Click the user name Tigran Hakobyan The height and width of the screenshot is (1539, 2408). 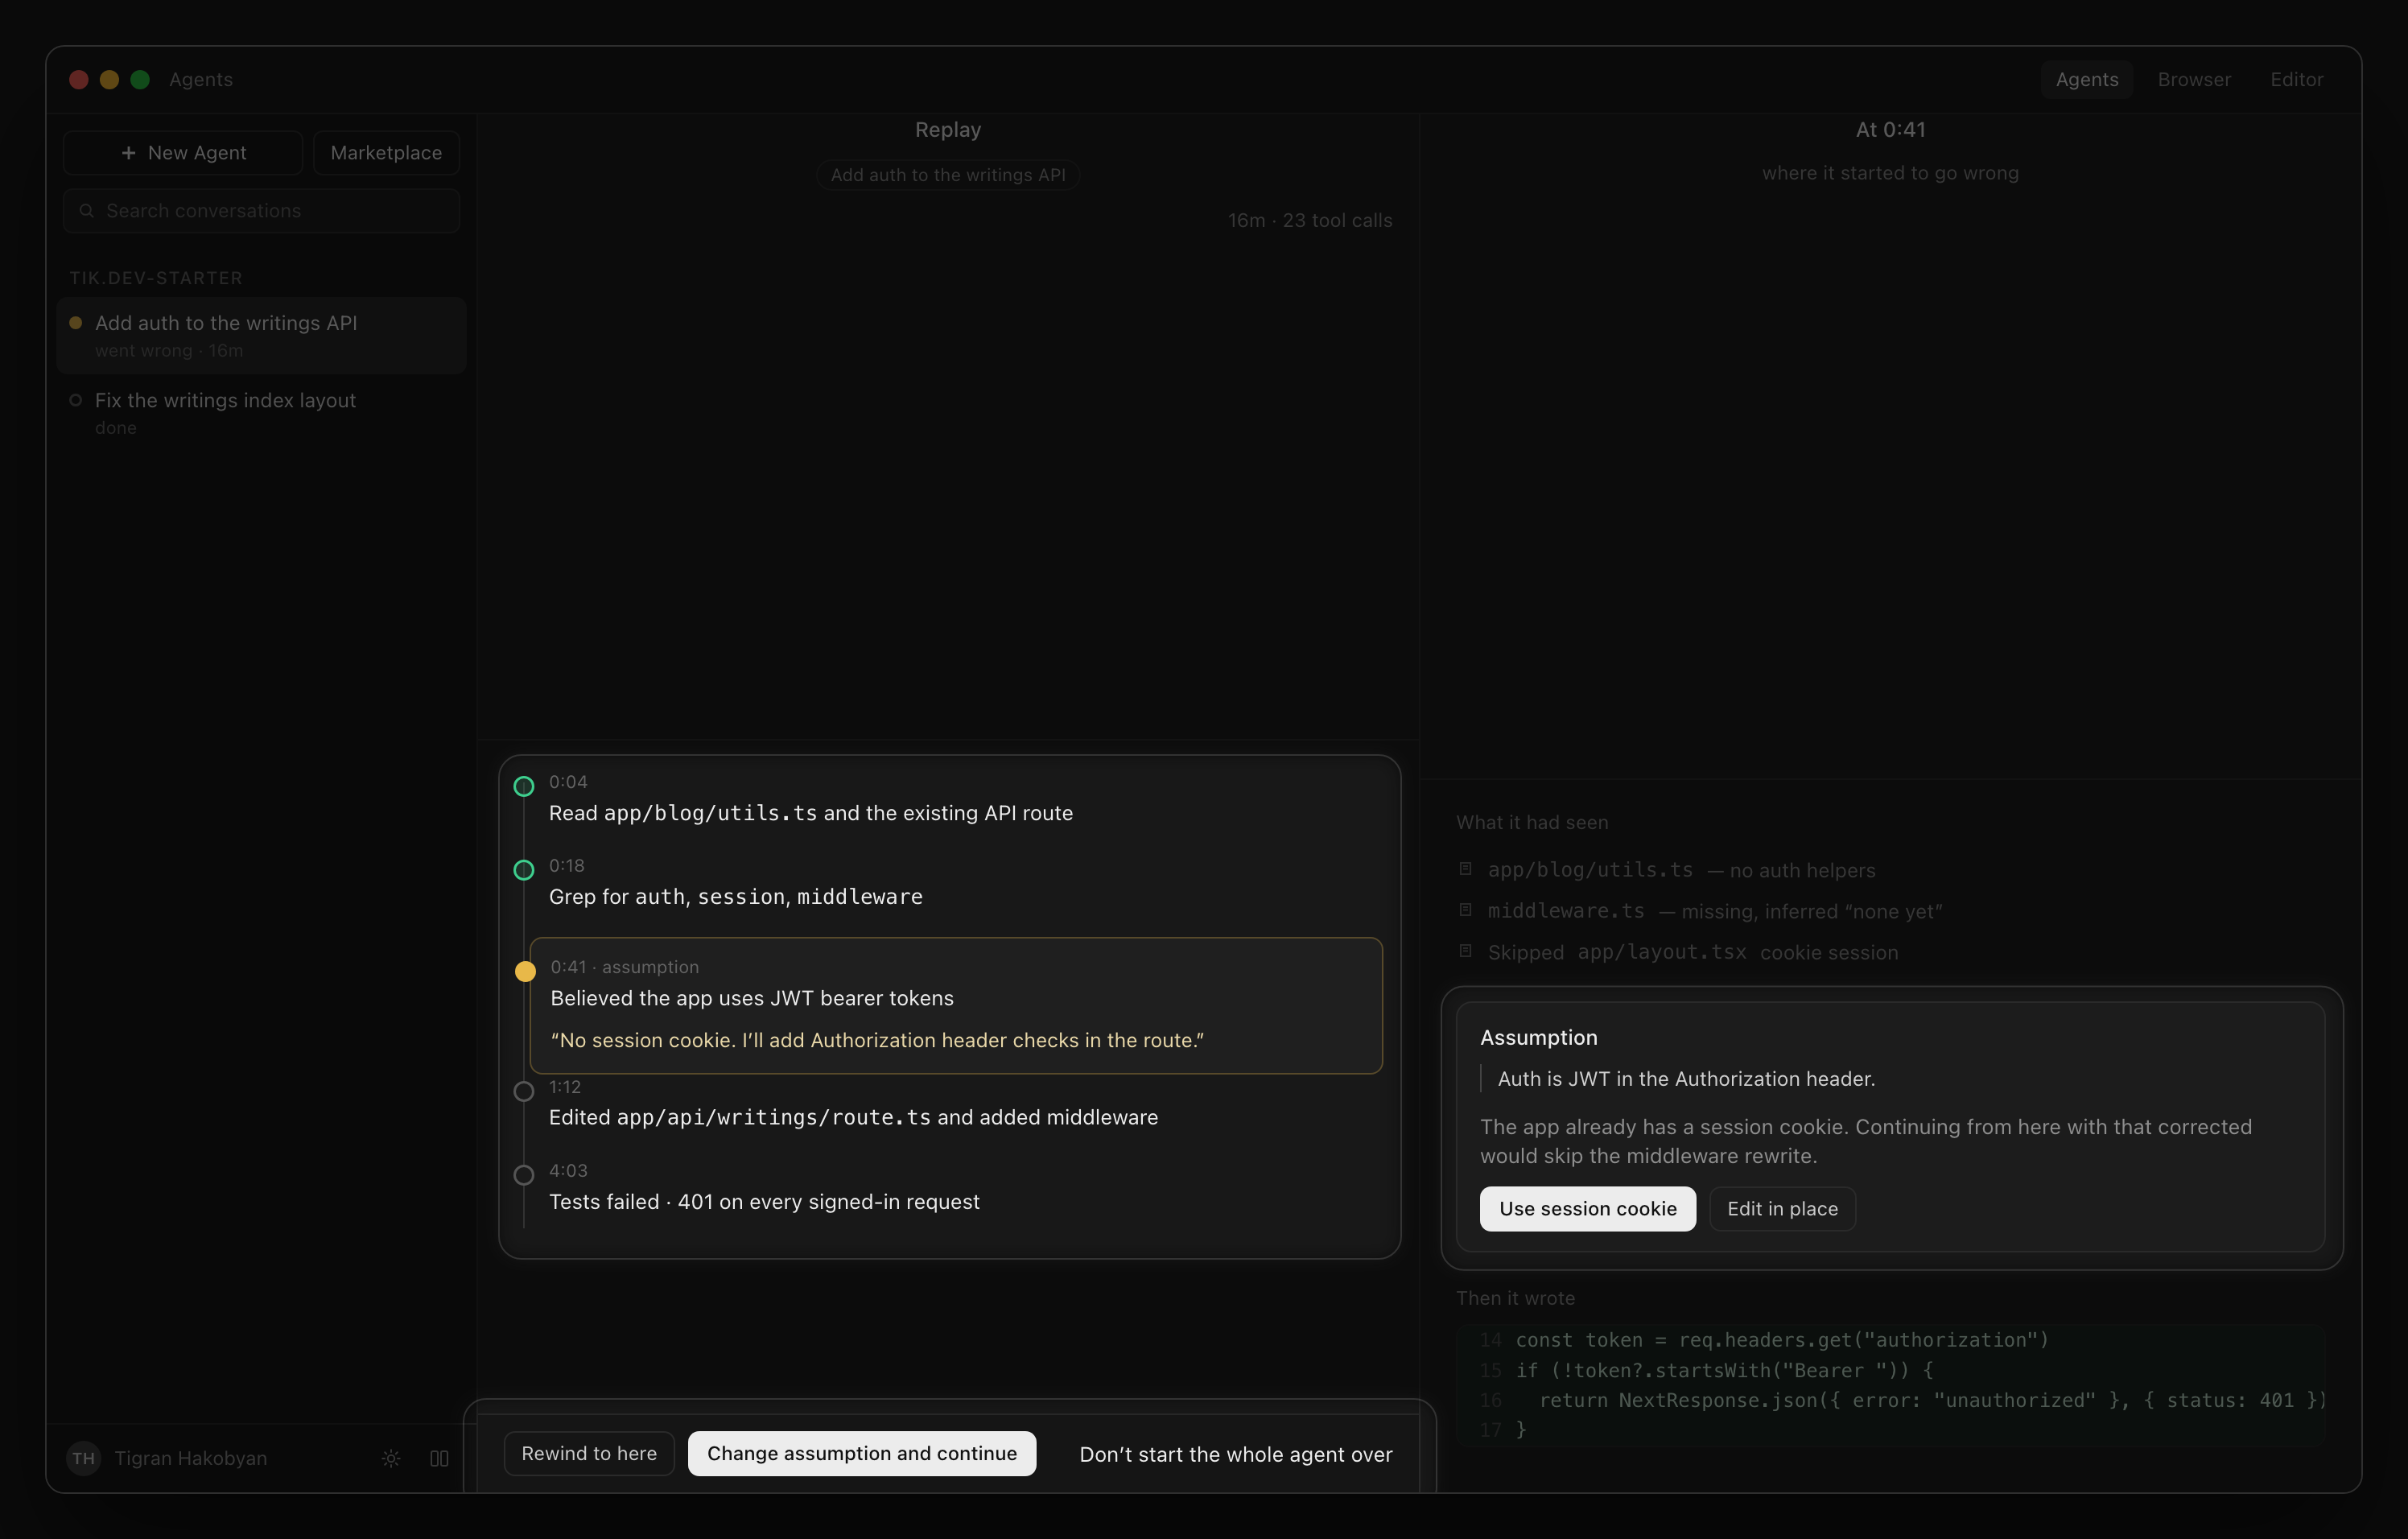click(191, 1458)
